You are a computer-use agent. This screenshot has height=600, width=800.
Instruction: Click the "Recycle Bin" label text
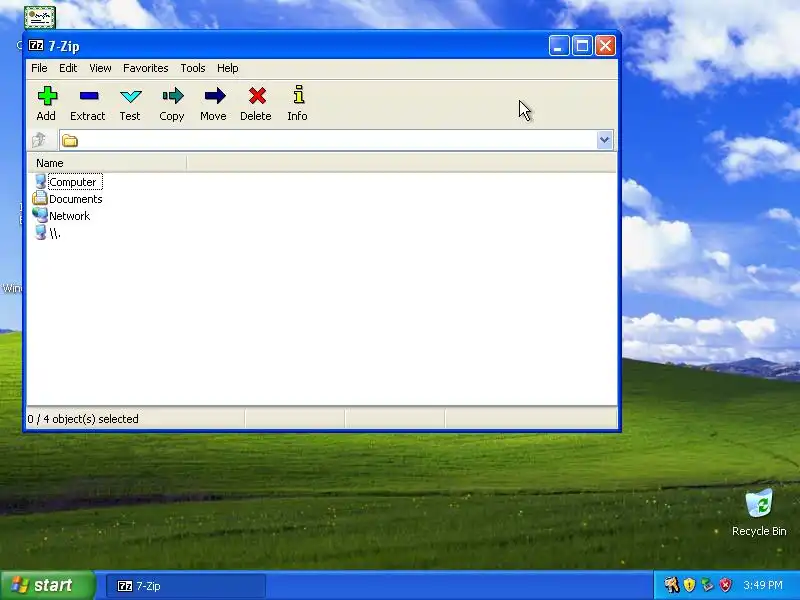[x=759, y=531]
